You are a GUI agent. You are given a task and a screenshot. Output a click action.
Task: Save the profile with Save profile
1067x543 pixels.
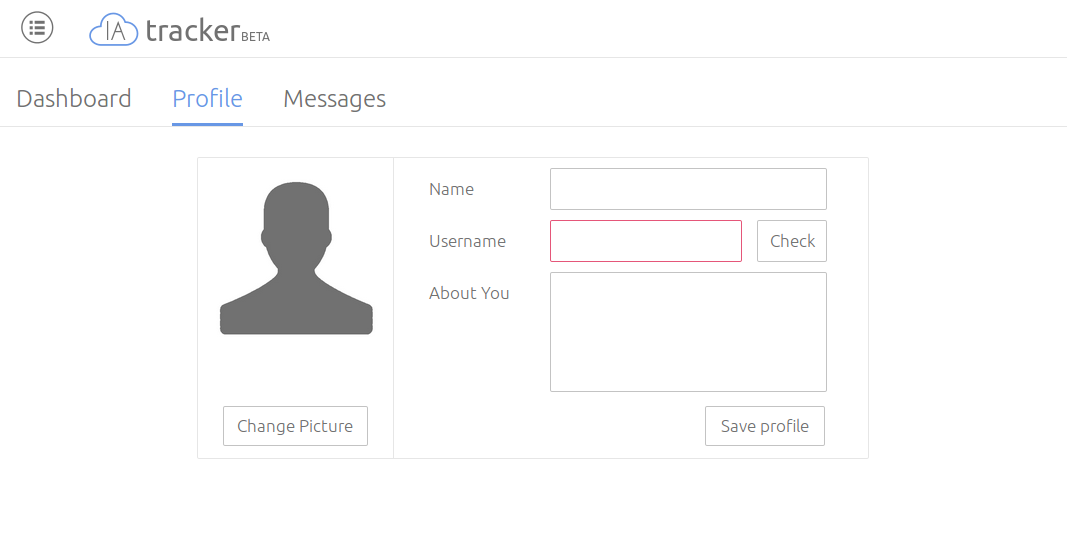pyautogui.click(x=765, y=426)
